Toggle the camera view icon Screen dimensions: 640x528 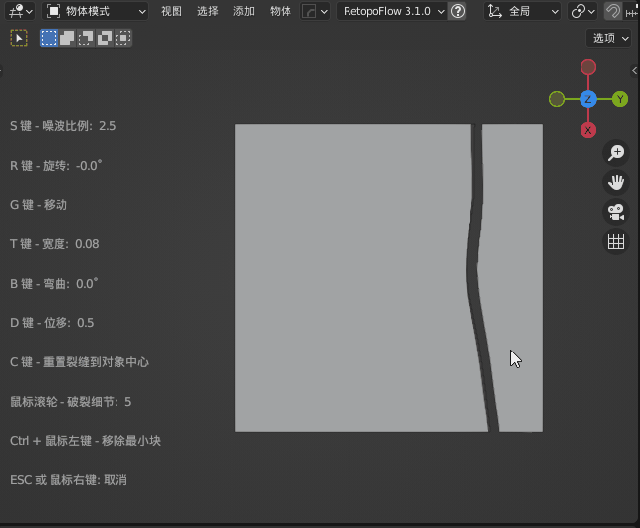pos(616,212)
